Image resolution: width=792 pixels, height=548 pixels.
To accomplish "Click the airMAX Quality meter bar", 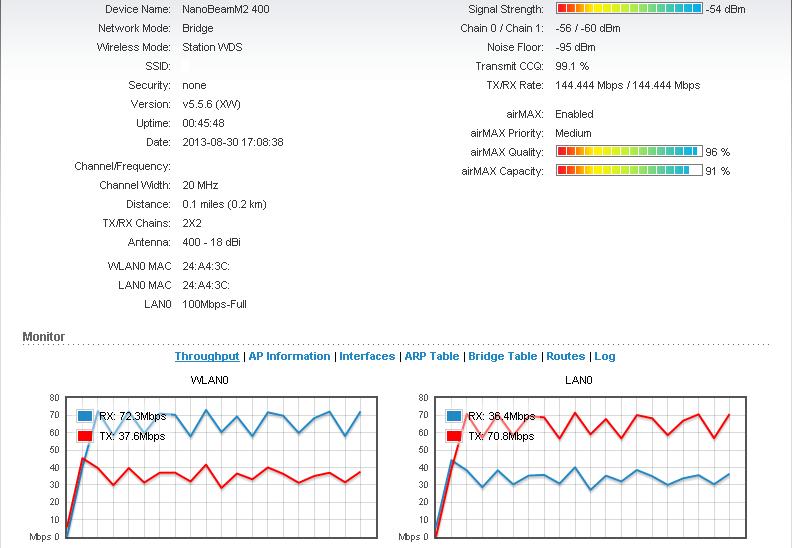I will [x=629, y=152].
